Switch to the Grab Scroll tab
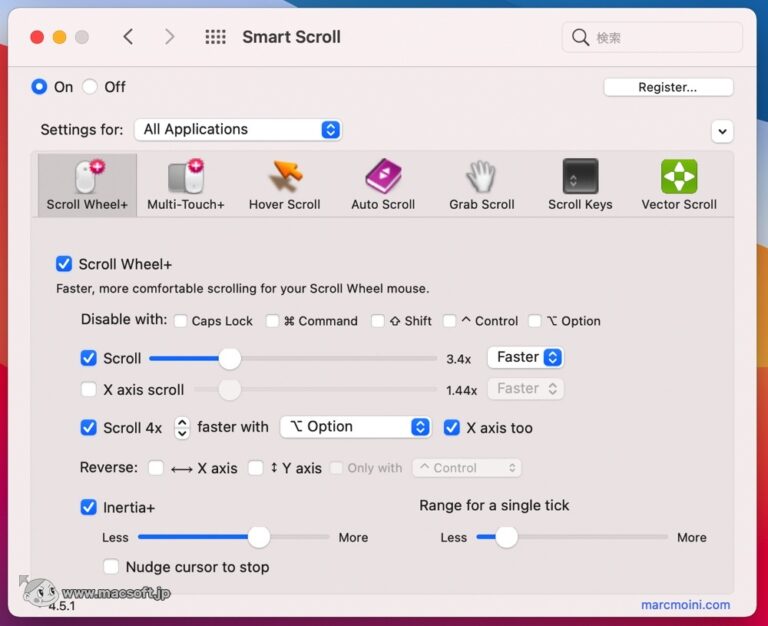The image size is (768, 626). pyautogui.click(x=481, y=185)
